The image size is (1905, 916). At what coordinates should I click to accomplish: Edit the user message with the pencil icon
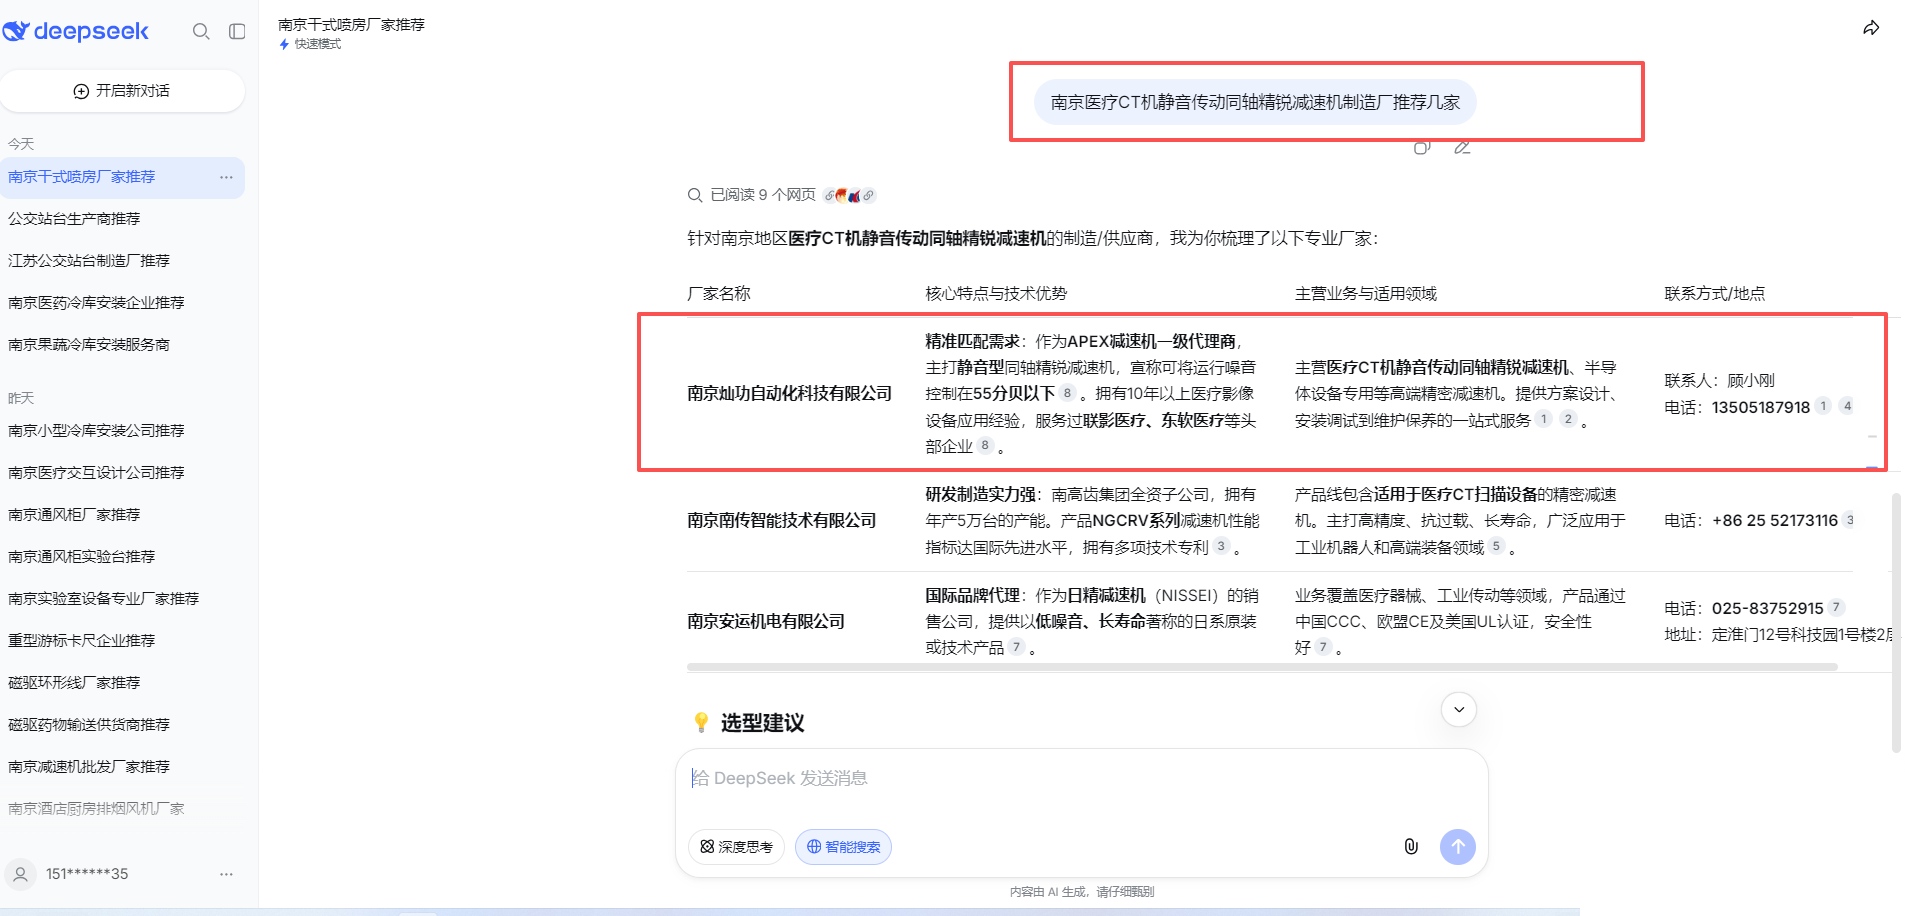coord(1462,148)
